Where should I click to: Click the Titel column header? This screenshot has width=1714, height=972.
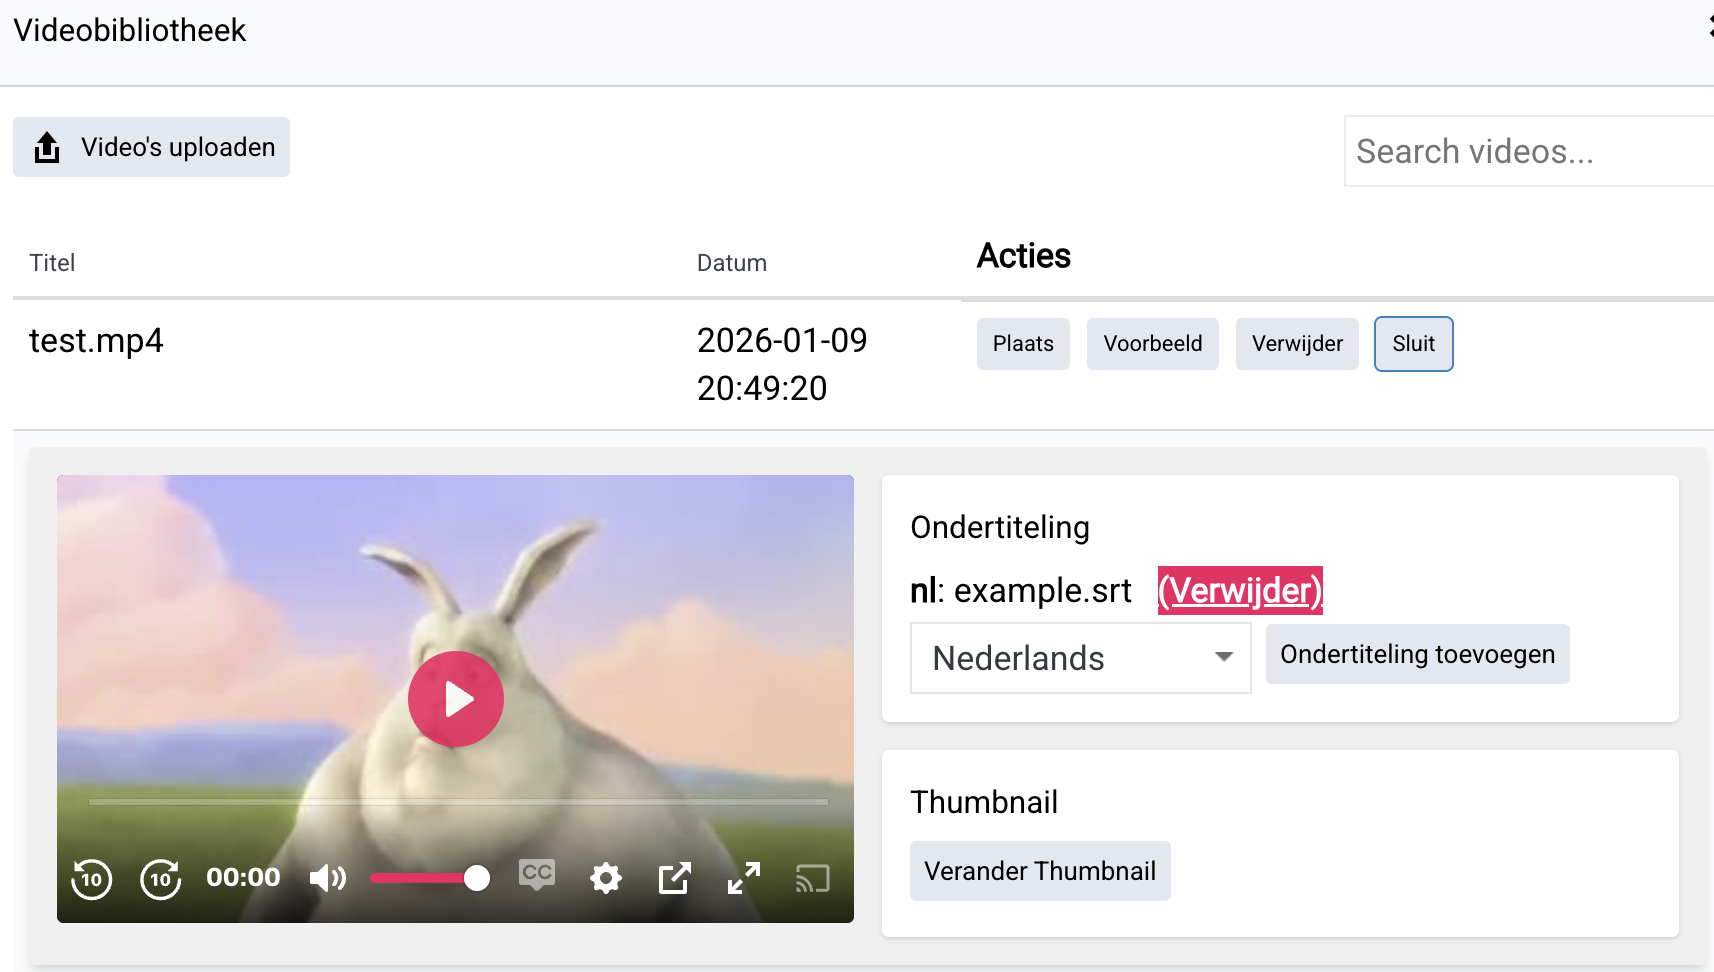tap(52, 263)
